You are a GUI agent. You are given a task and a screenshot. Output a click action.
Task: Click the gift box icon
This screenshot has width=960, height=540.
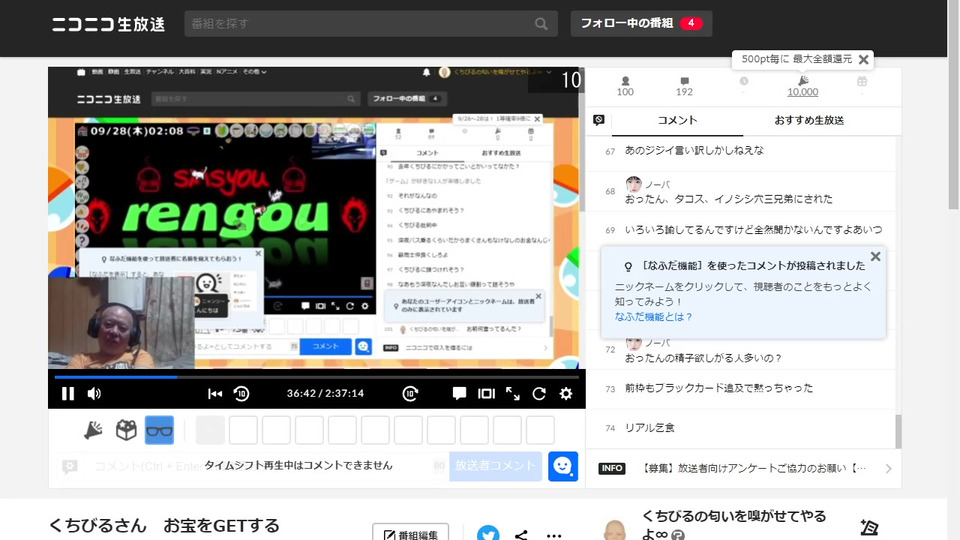[126, 430]
